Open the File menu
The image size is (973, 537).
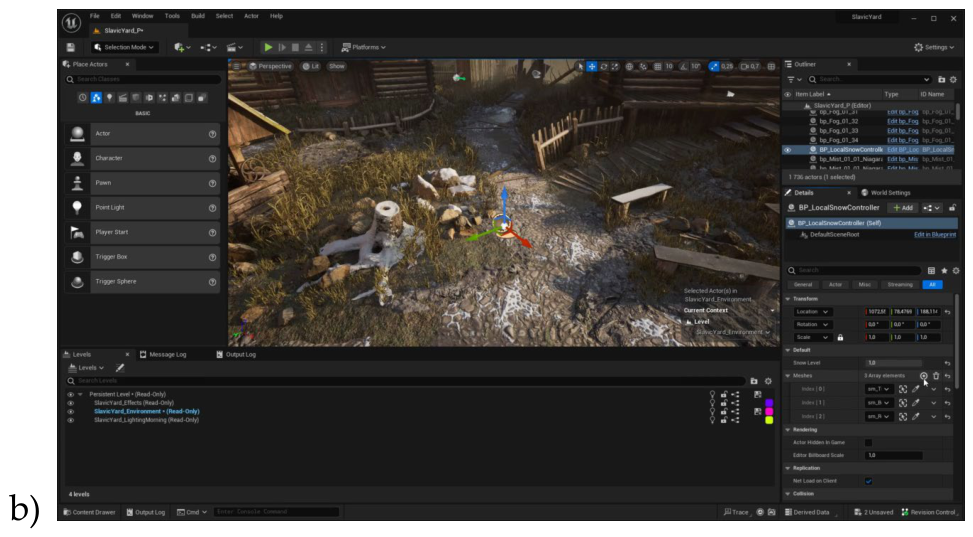coord(94,16)
